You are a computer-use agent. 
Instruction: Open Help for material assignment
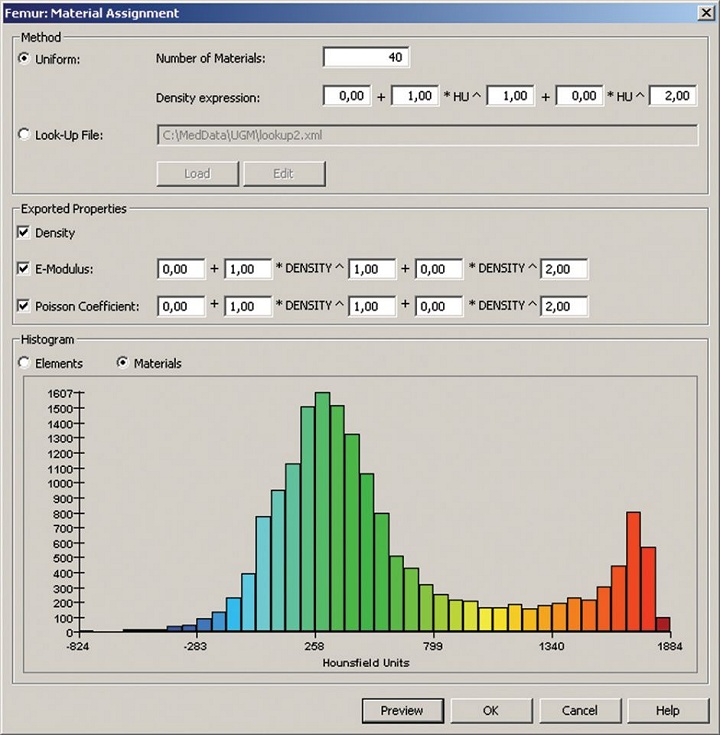pos(667,711)
